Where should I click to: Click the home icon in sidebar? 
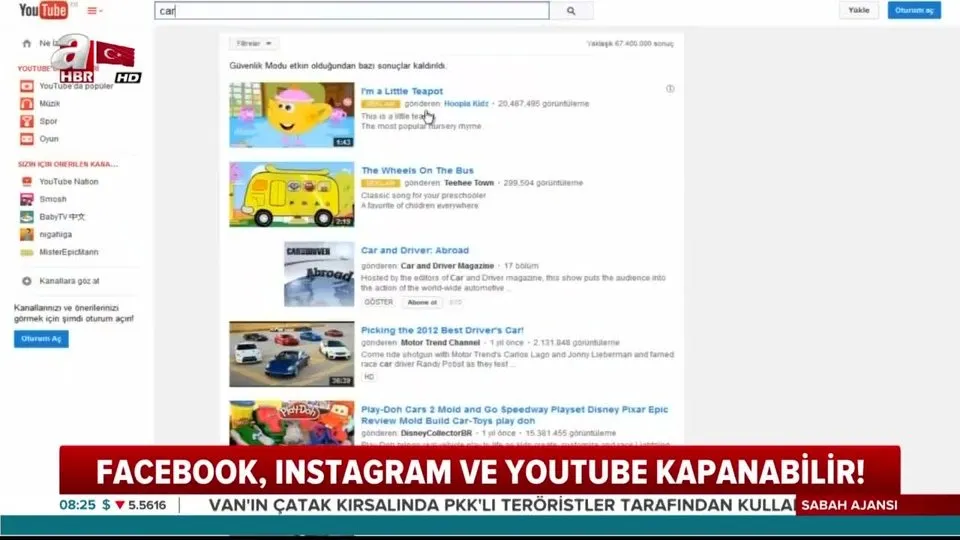[x=26, y=43]
